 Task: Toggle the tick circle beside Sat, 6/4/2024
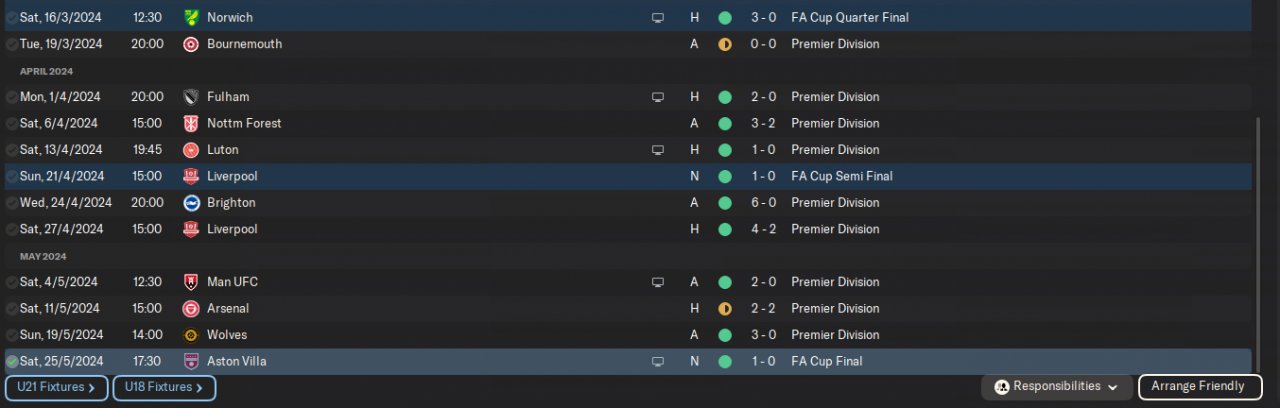(11, 124)
